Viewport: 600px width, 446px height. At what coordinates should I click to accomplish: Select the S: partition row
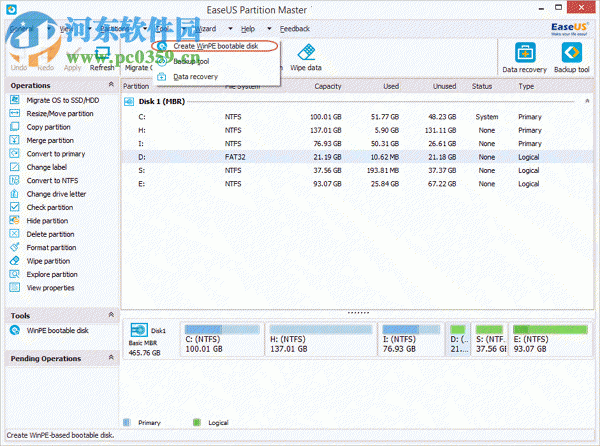click(x=357, y=171)
